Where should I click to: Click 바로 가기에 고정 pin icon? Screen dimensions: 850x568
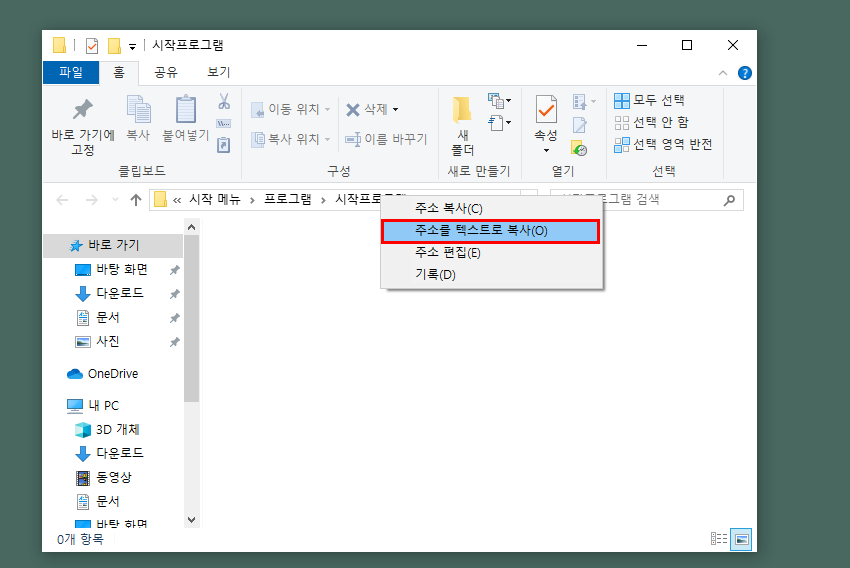[x=83, y=110]
